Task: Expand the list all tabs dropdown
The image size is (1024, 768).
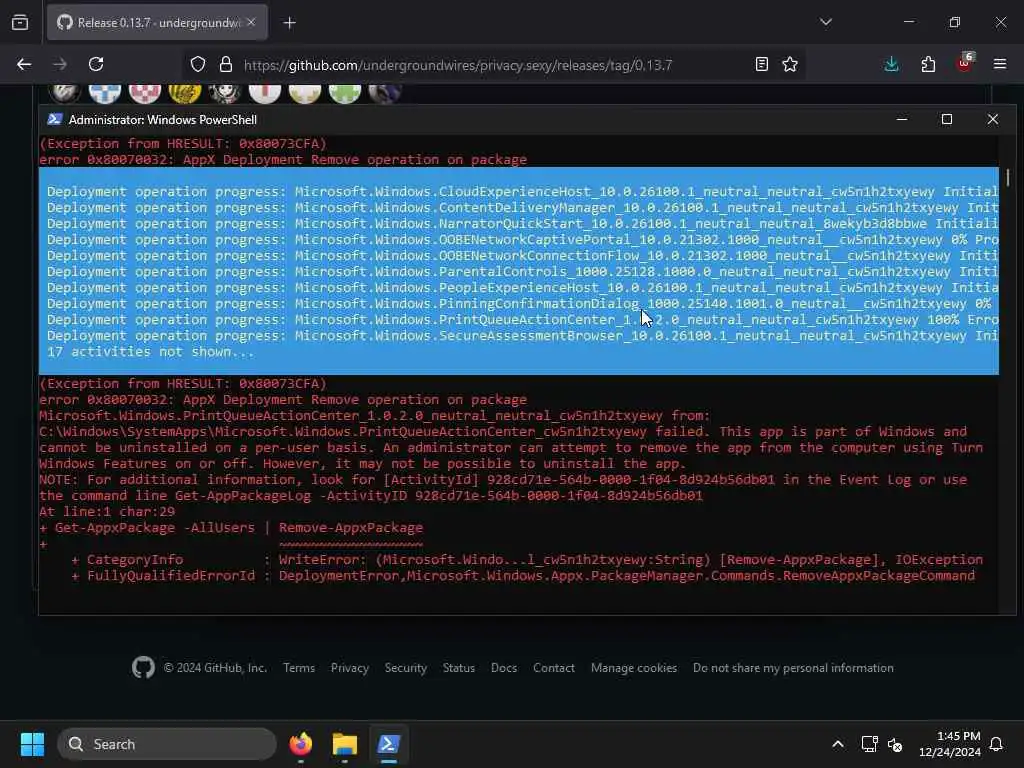Action: [x=825, y=22]
